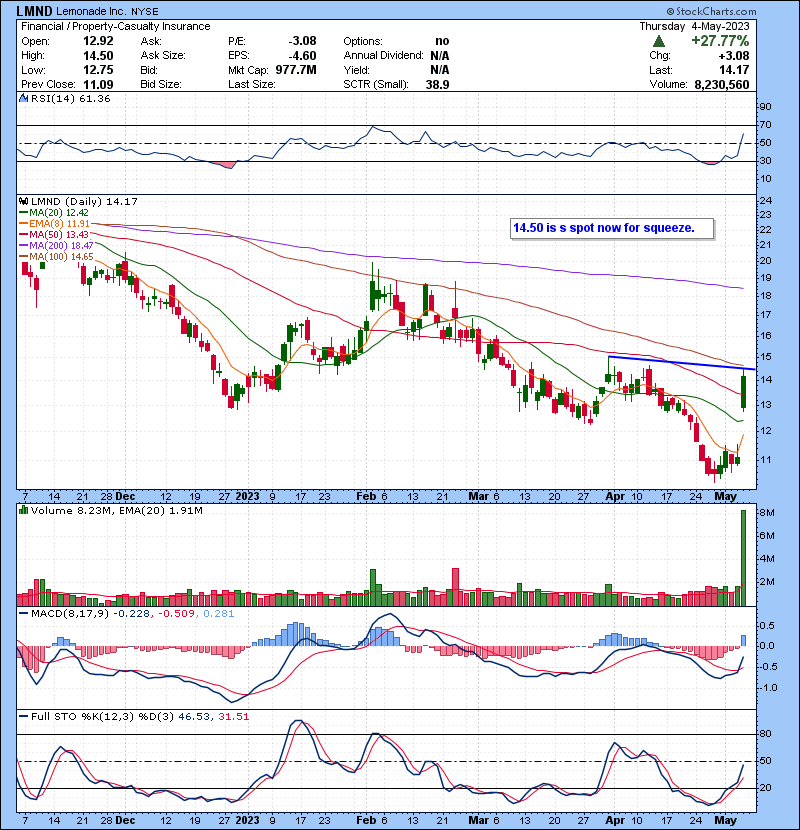800x830 pixels.
Task: Click the LMND ticker symbol in the header
Action: [x=35, y=11]
